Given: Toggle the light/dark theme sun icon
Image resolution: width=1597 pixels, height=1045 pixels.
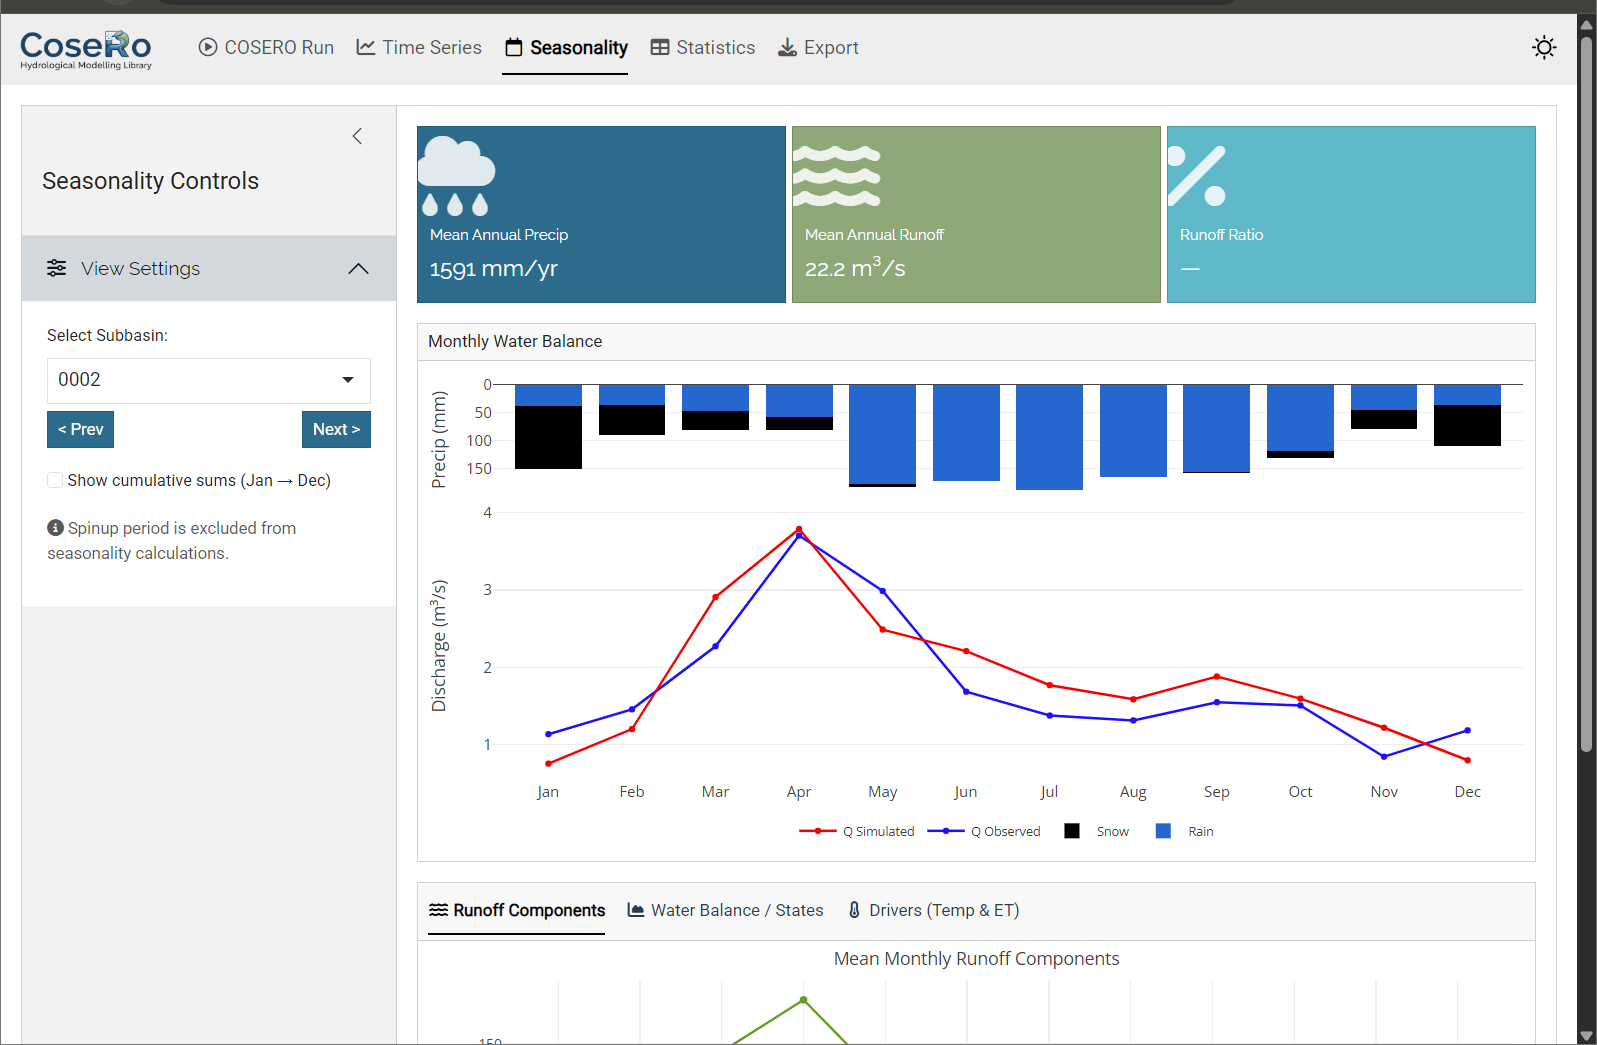Looking at the screenshot, I should [x=1544, y=48].
